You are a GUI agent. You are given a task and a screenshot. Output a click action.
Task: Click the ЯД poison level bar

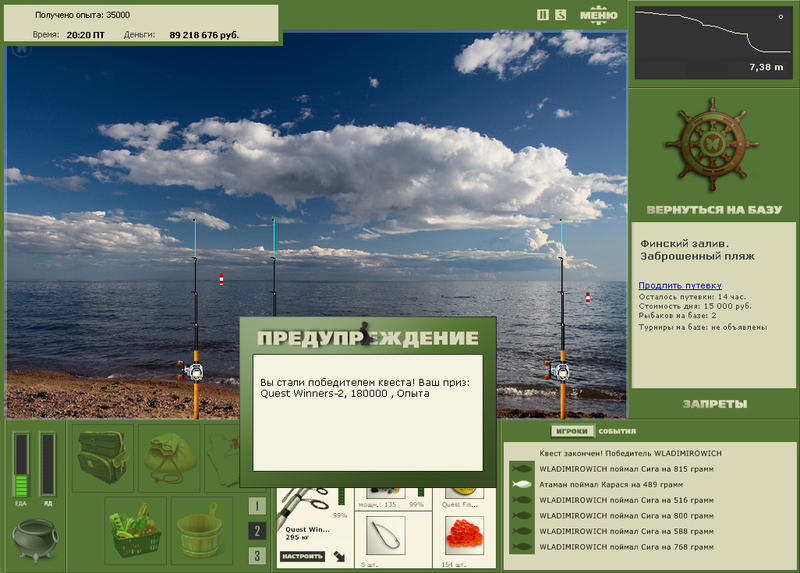point(47,464)
